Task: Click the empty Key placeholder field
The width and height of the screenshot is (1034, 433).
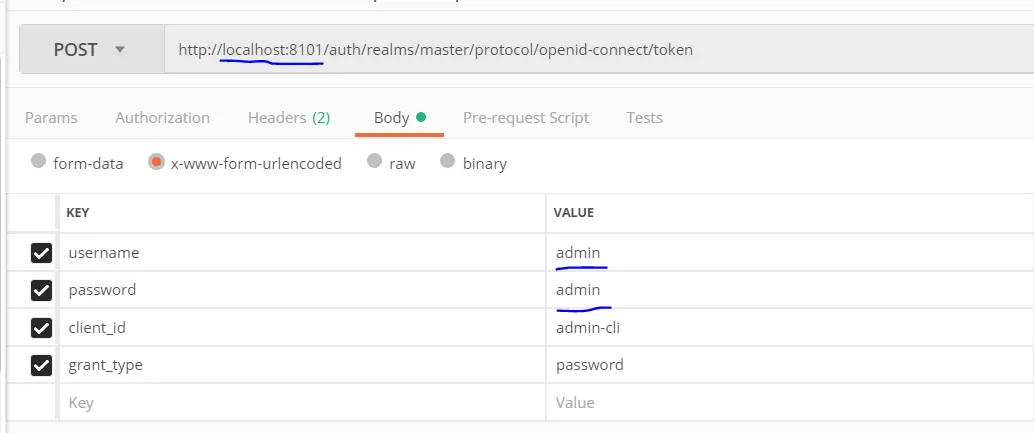Action: (300, 403)
